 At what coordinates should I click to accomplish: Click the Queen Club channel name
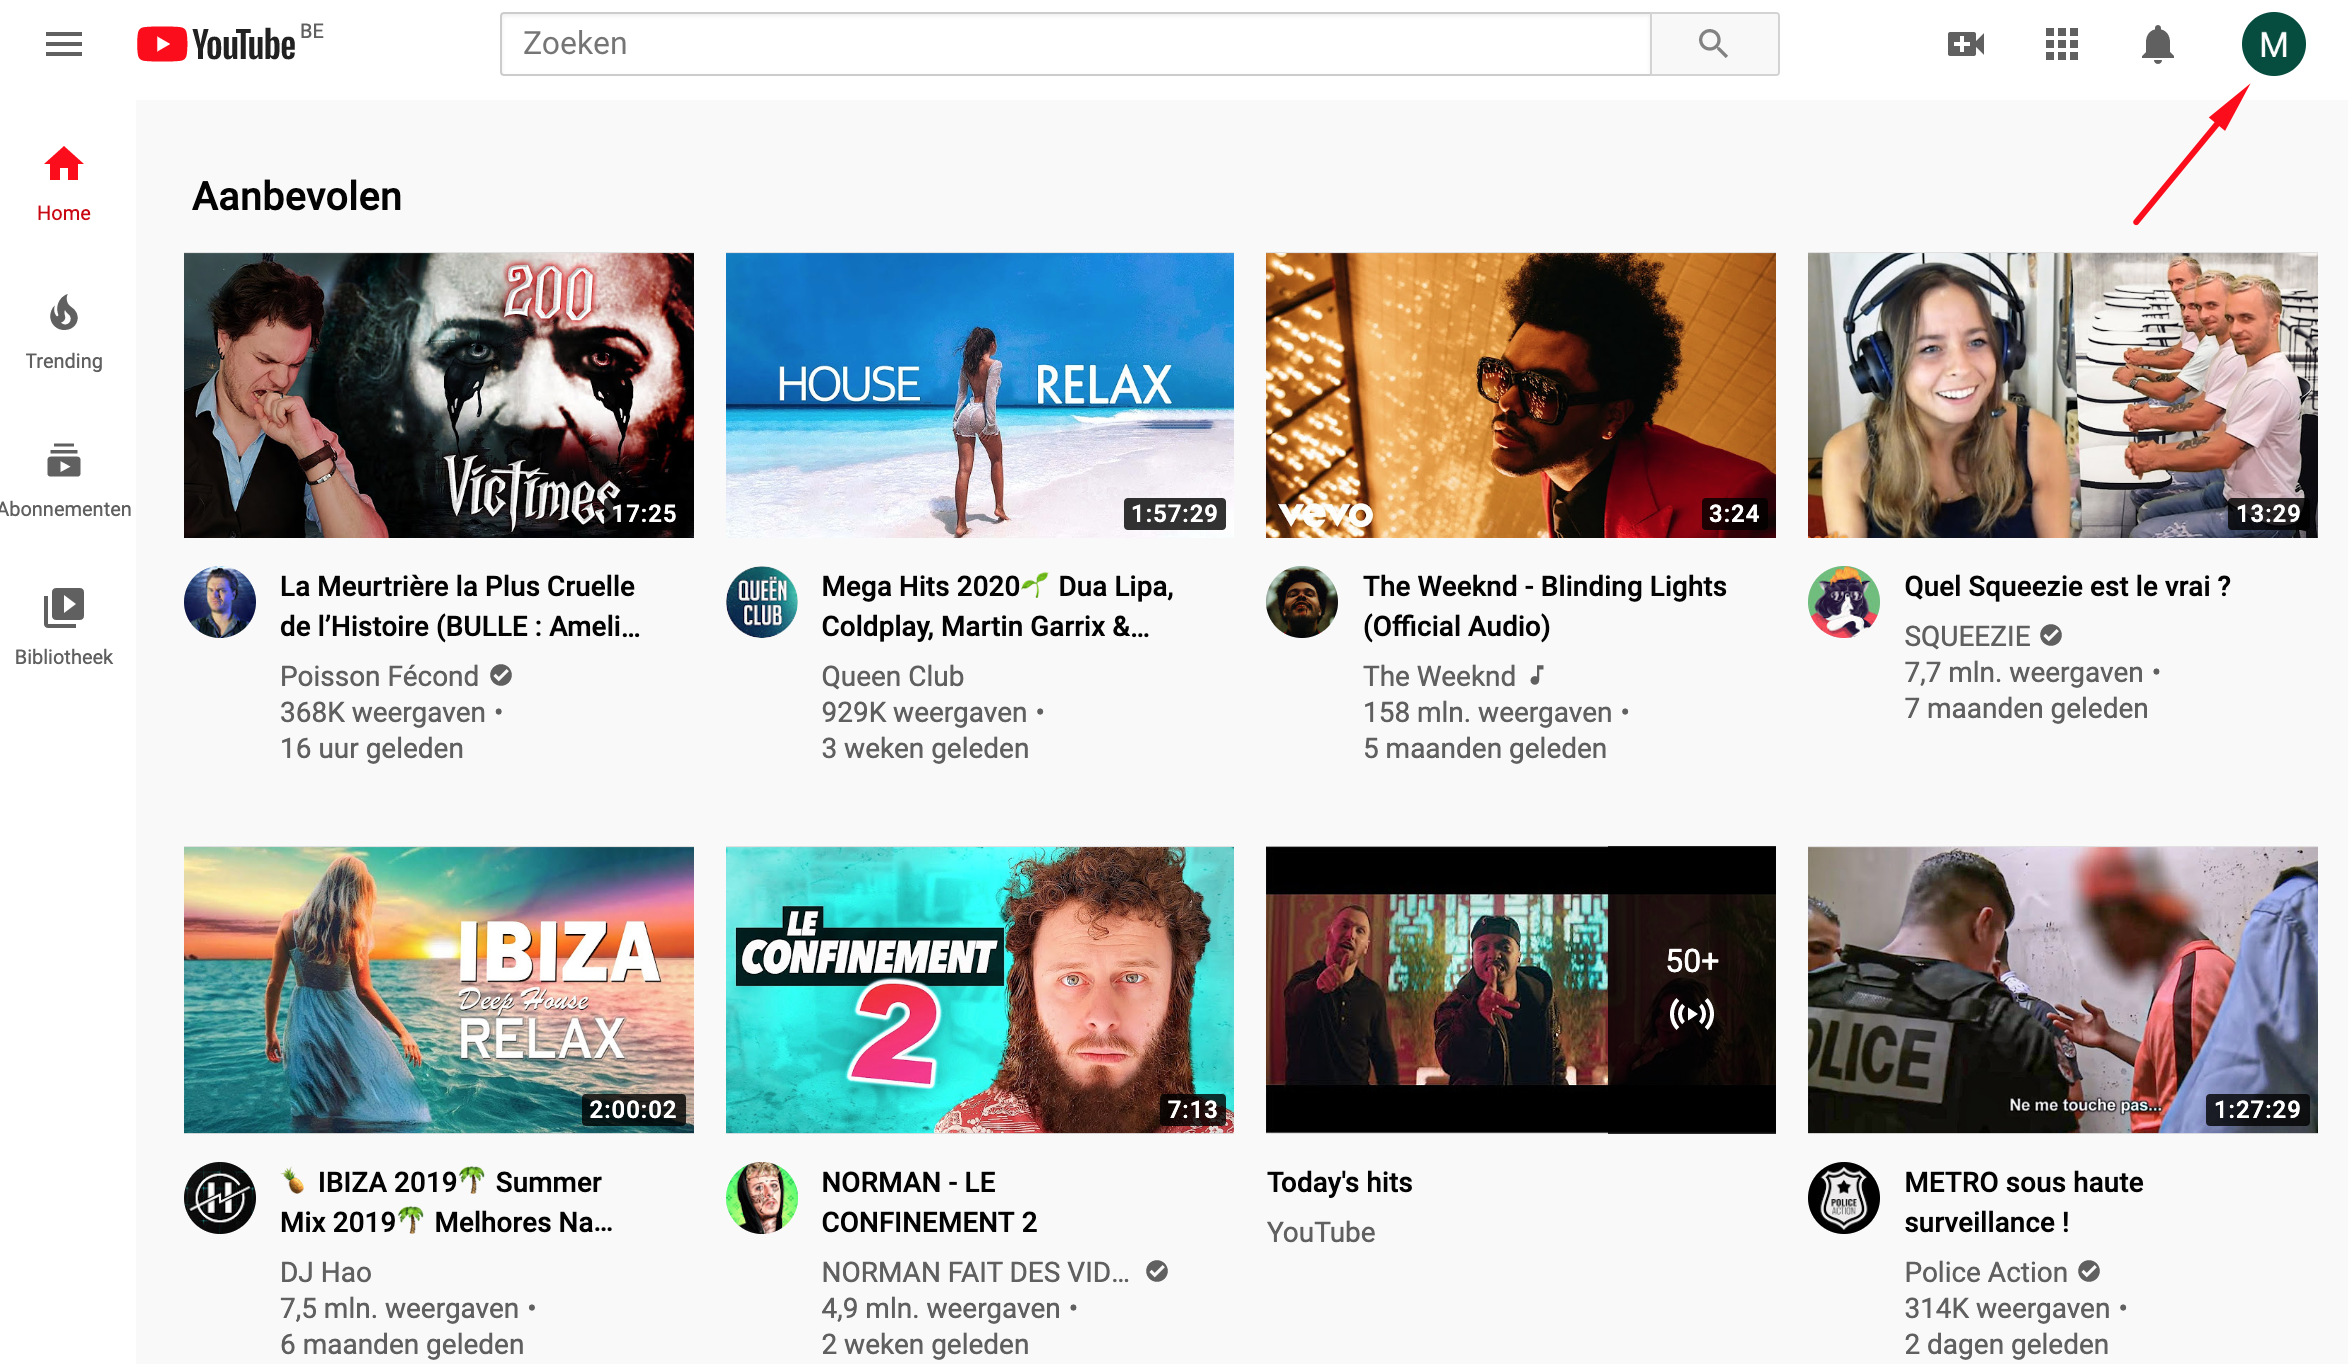(x=892, y=676)
